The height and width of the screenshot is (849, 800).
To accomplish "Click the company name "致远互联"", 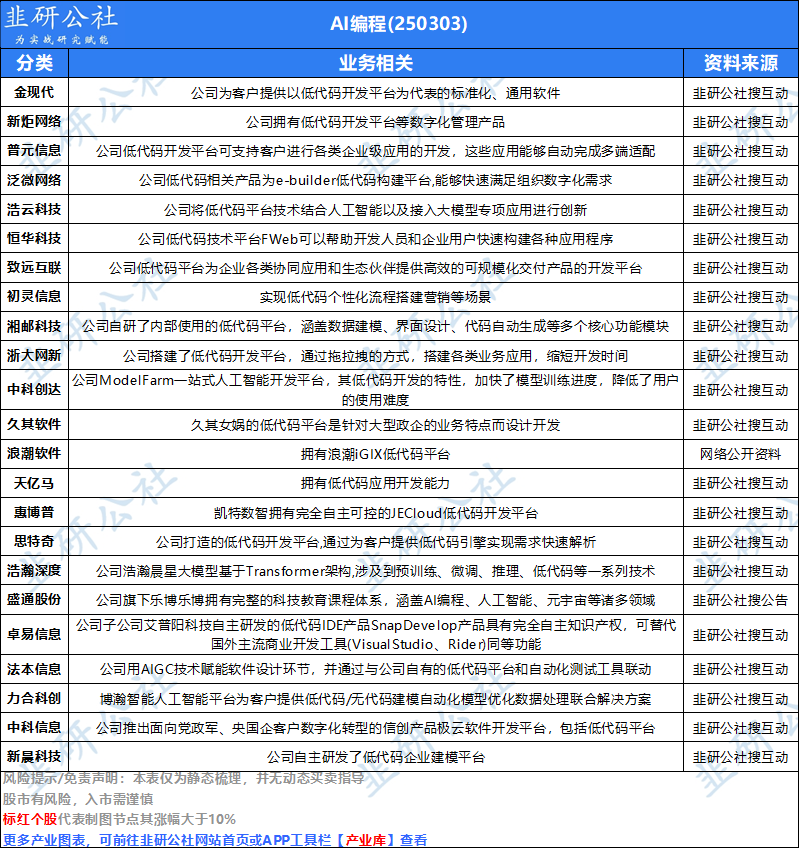I will (x=34, y=267).
